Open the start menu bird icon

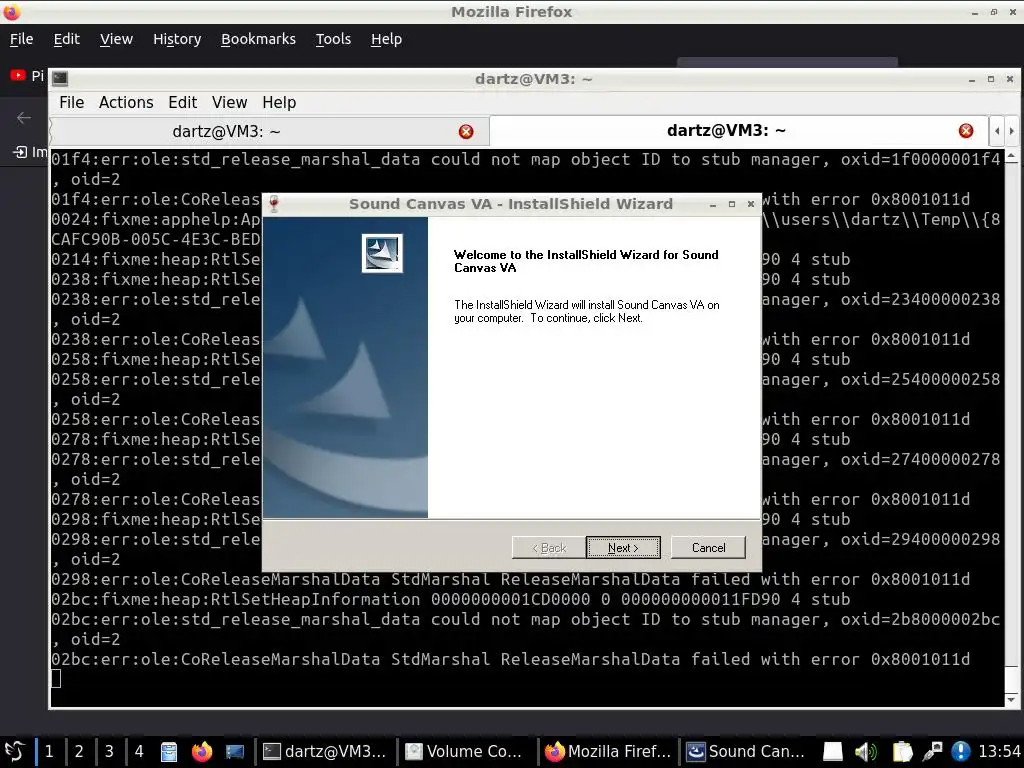click(x=14, y=752)
